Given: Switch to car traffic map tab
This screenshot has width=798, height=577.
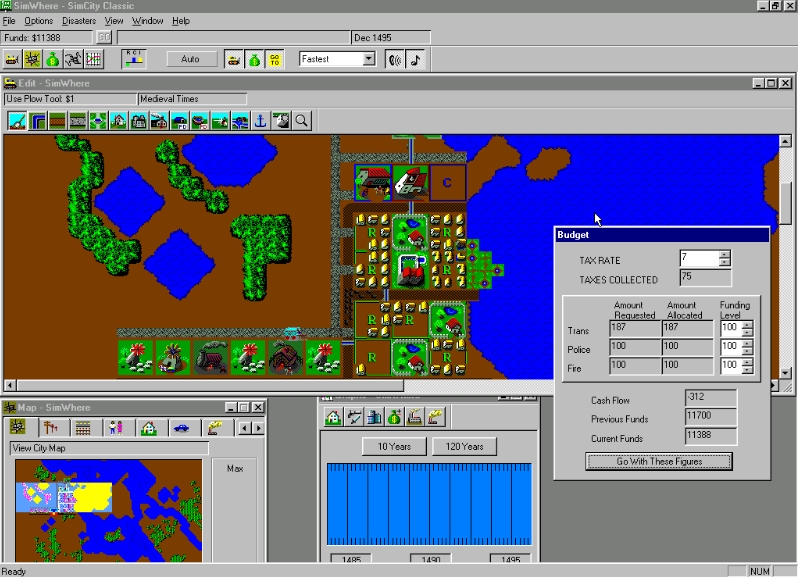Looking at the screenshot, I should point(181,428).
